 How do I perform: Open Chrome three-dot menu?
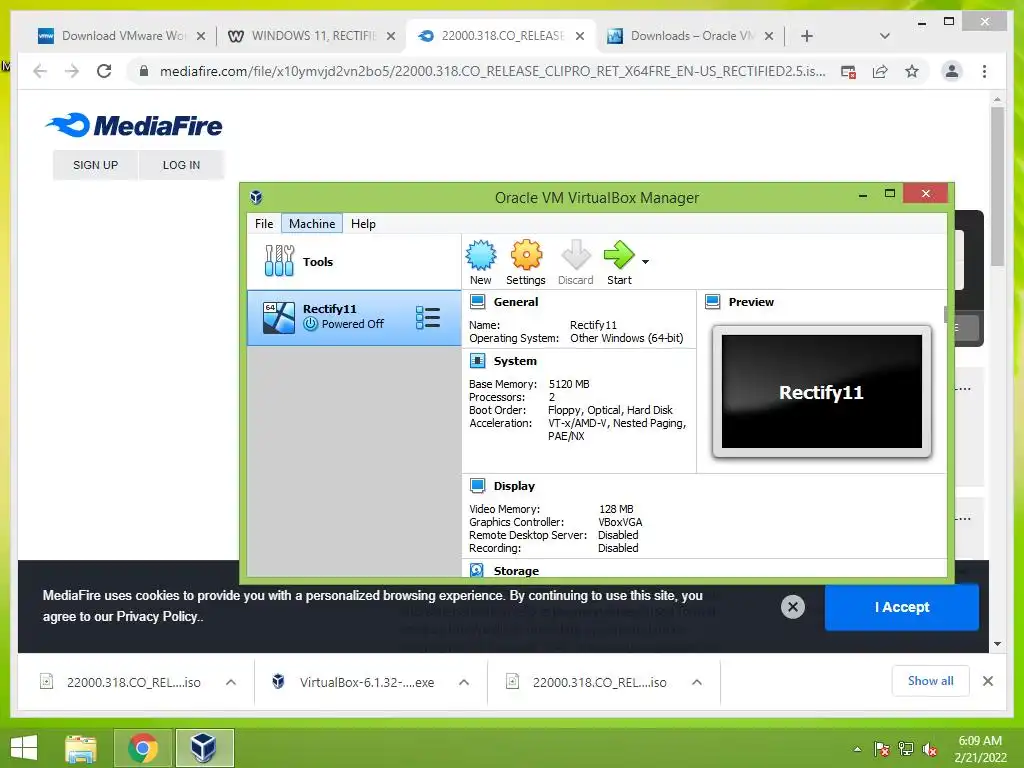(x=984, y=71)
